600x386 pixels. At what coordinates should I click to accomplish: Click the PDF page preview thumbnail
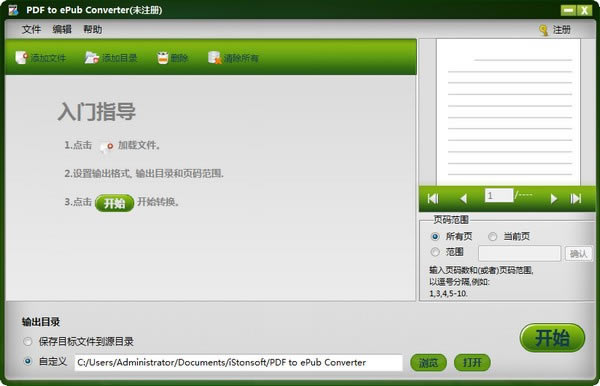pos(508,112)
